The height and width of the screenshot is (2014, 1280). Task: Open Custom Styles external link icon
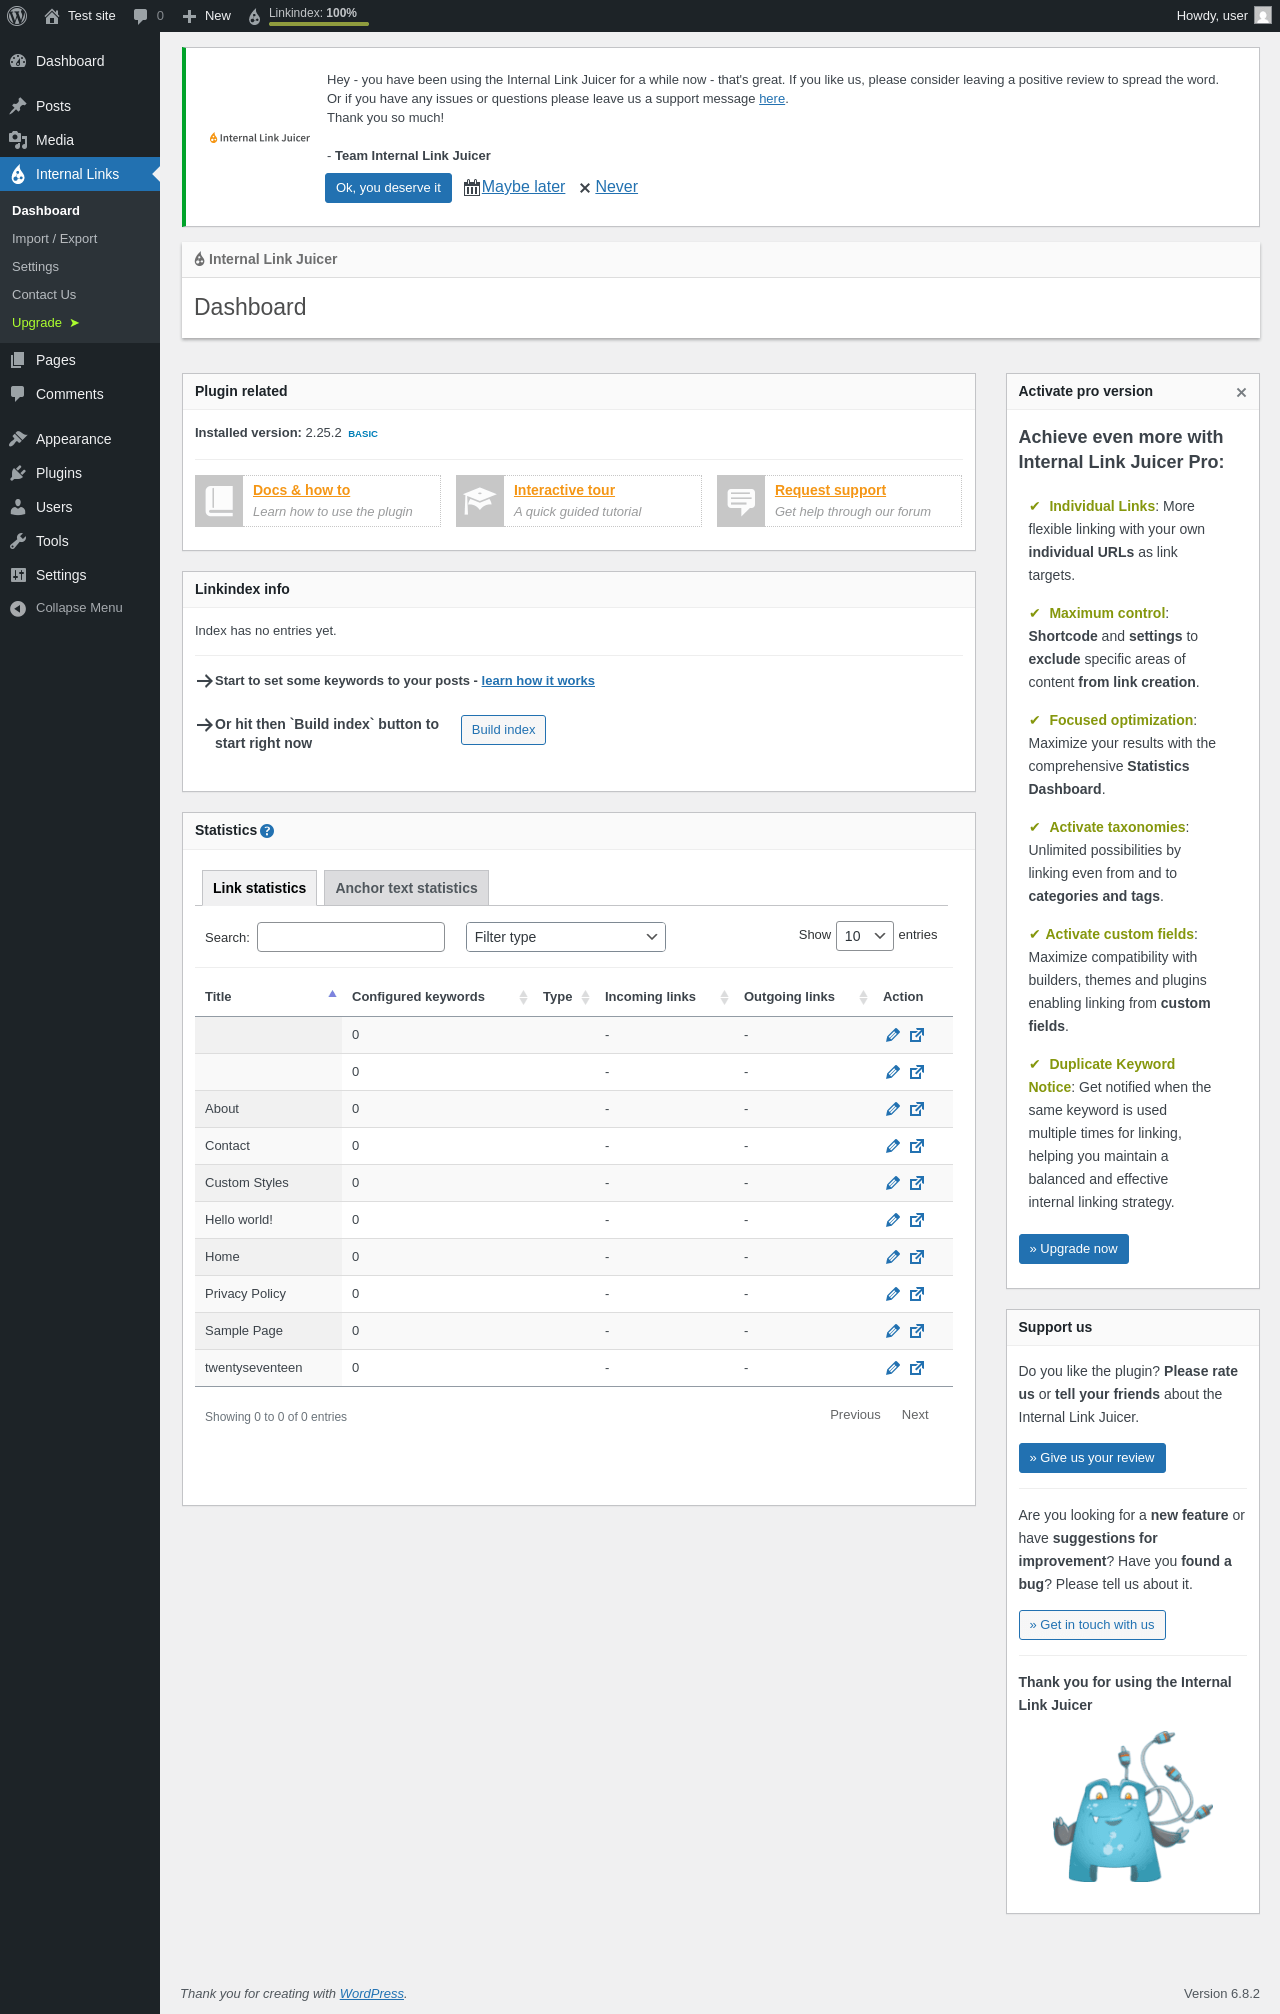[x=917, y=1183]
